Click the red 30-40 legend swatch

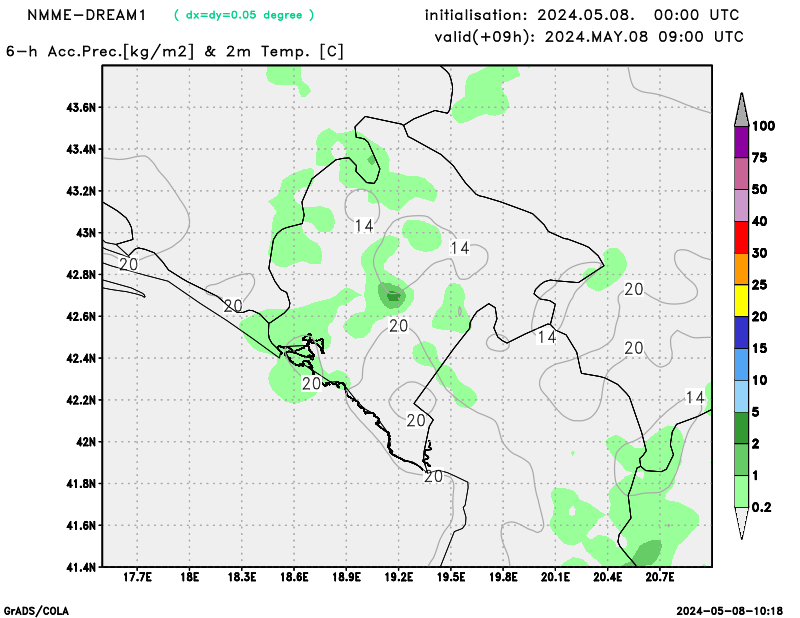[741, 237]
